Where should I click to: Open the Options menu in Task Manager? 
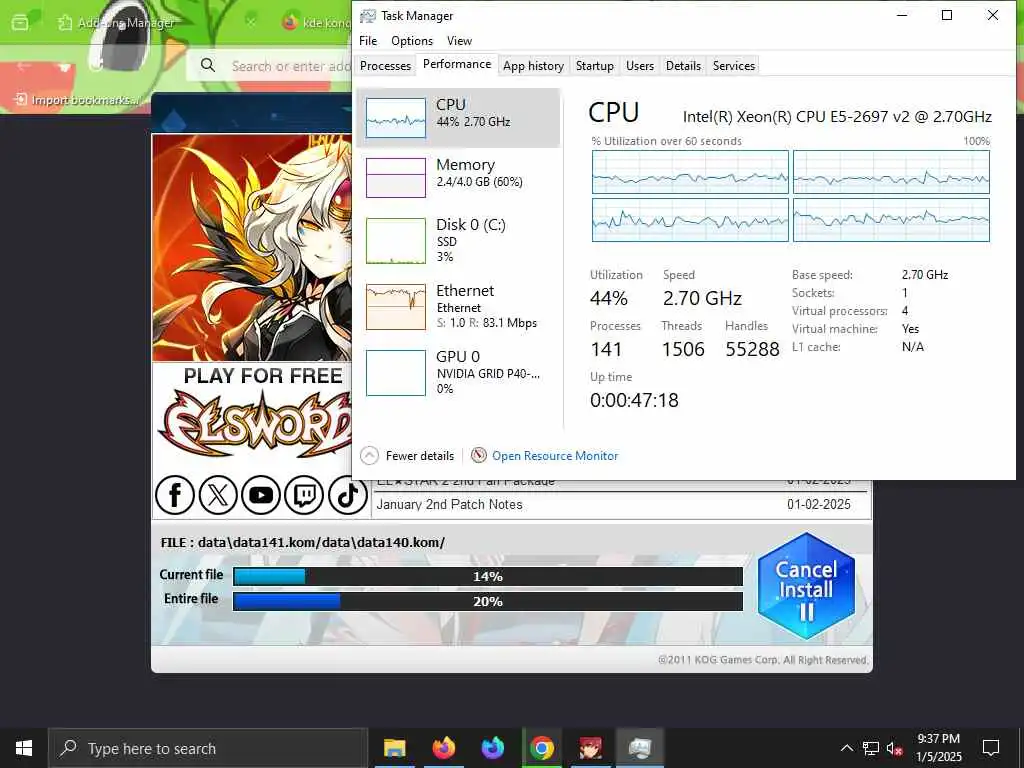point(411,40)
